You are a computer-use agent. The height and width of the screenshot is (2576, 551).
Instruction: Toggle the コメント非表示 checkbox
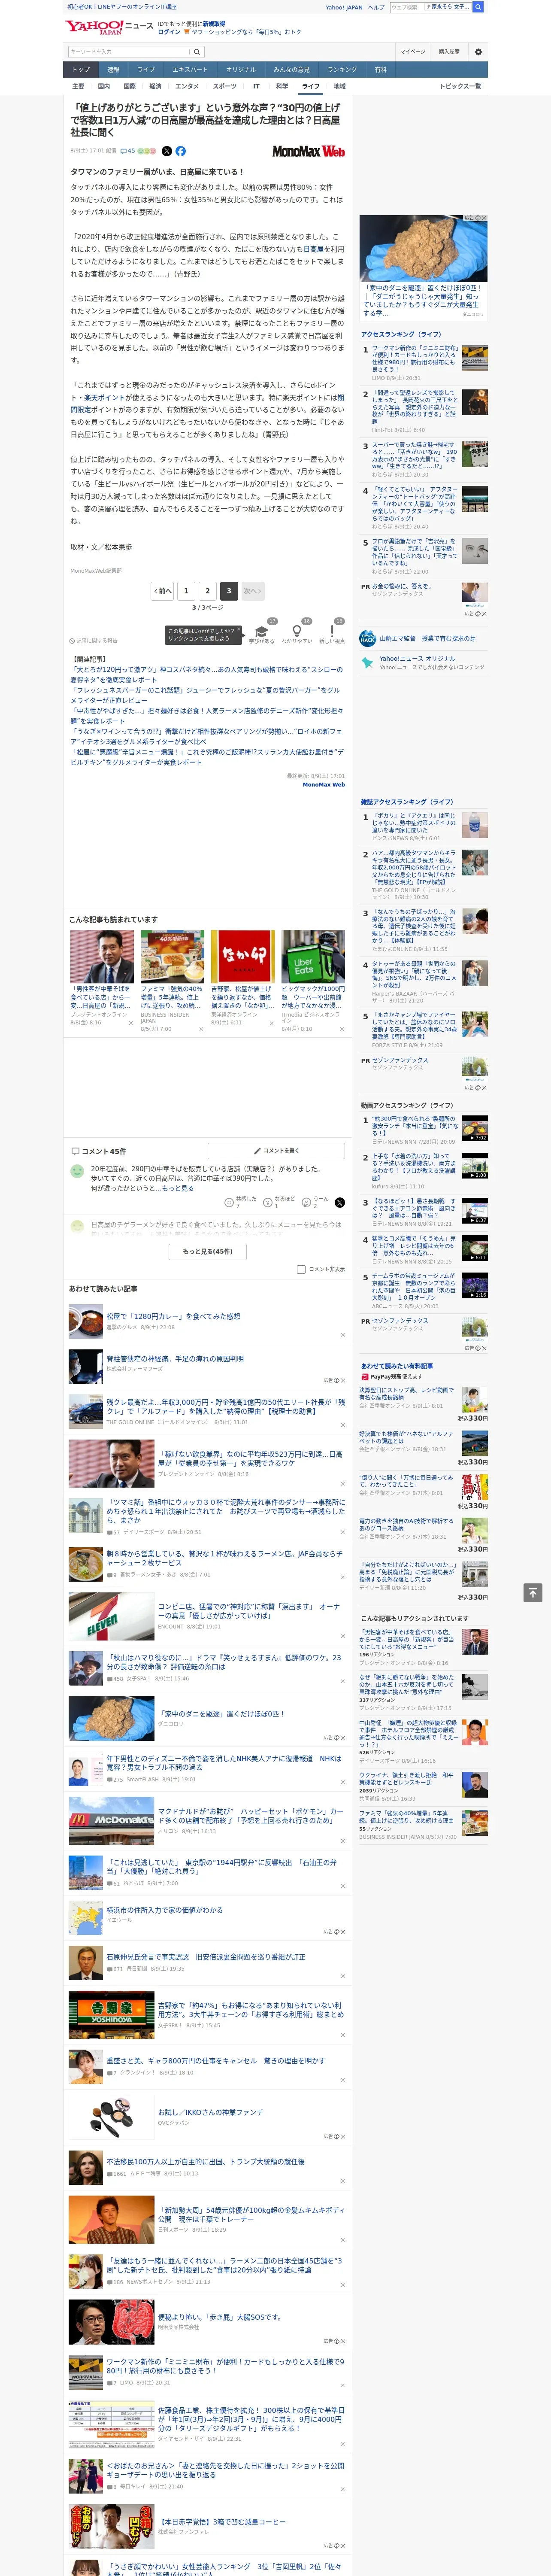coord(301,1269)
